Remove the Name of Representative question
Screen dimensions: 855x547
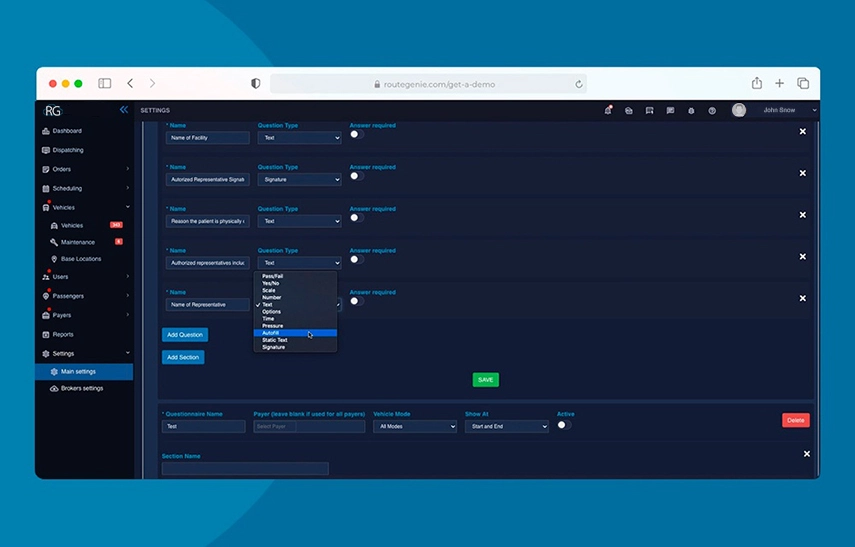click(803, 298)
